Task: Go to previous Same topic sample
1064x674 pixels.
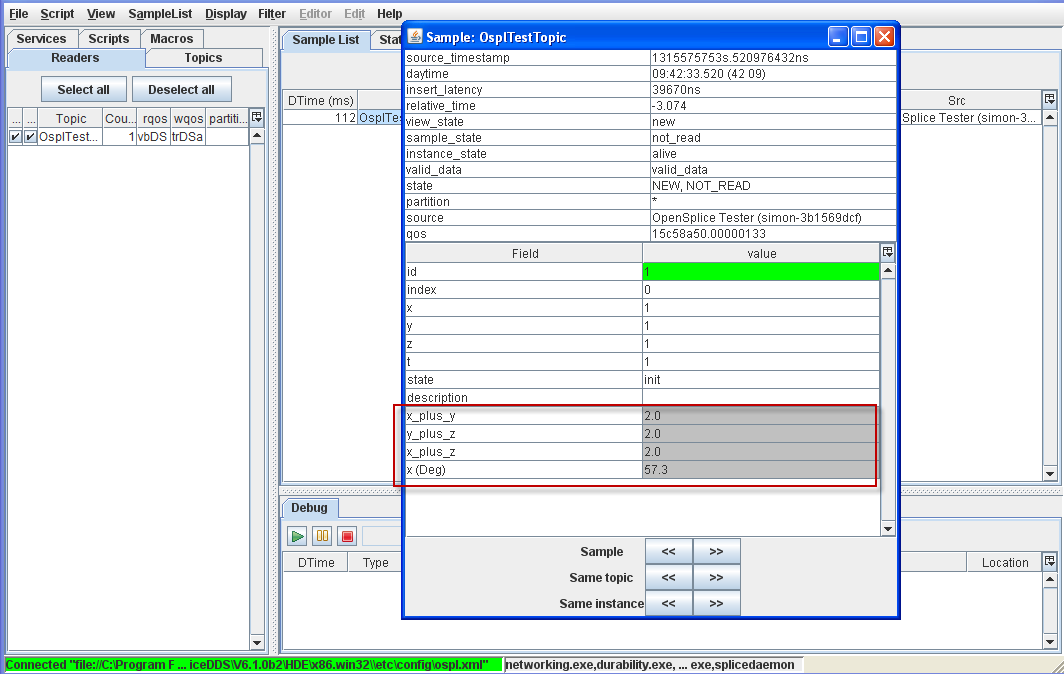Action: [668, 577]
